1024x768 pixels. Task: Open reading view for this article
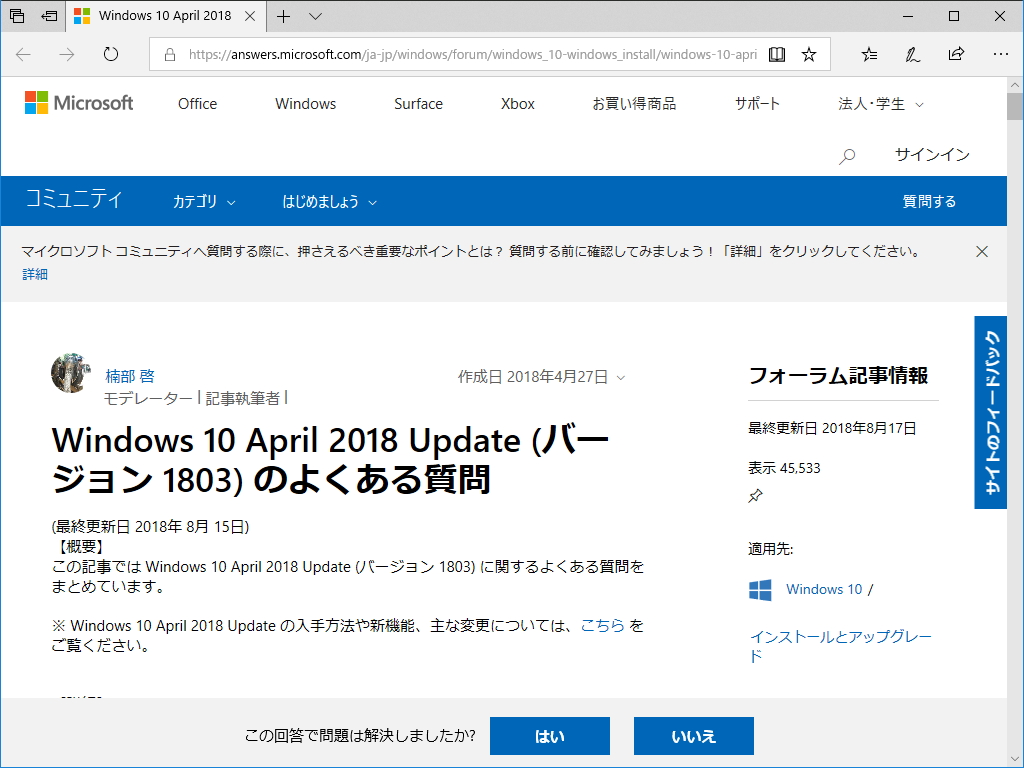pyautogui.click(x=777, y=54)
